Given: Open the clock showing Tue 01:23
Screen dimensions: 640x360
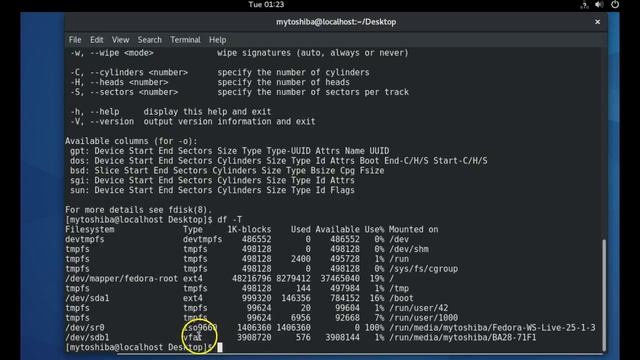Looking at the screenshot, I should 266,4.
